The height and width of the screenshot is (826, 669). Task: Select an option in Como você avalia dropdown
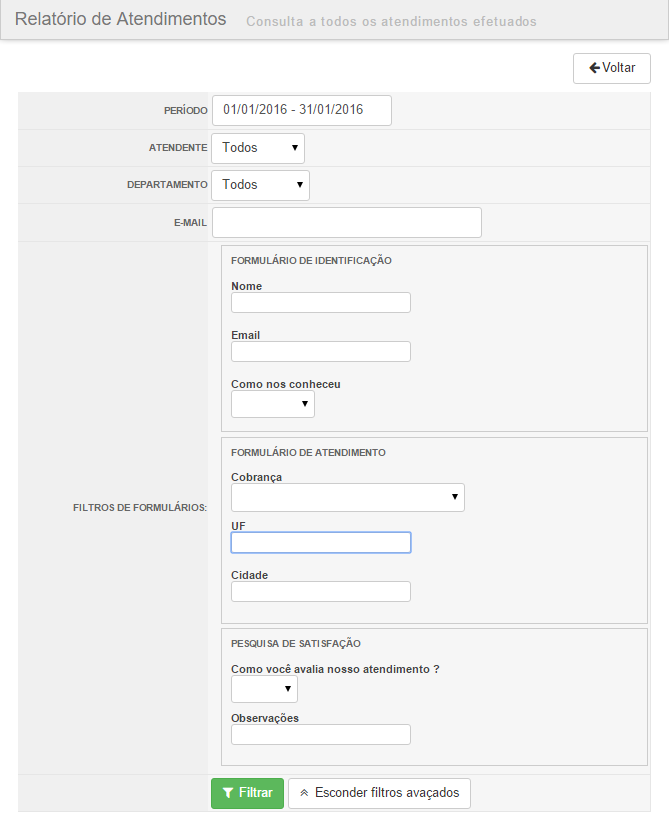[264, 689]
